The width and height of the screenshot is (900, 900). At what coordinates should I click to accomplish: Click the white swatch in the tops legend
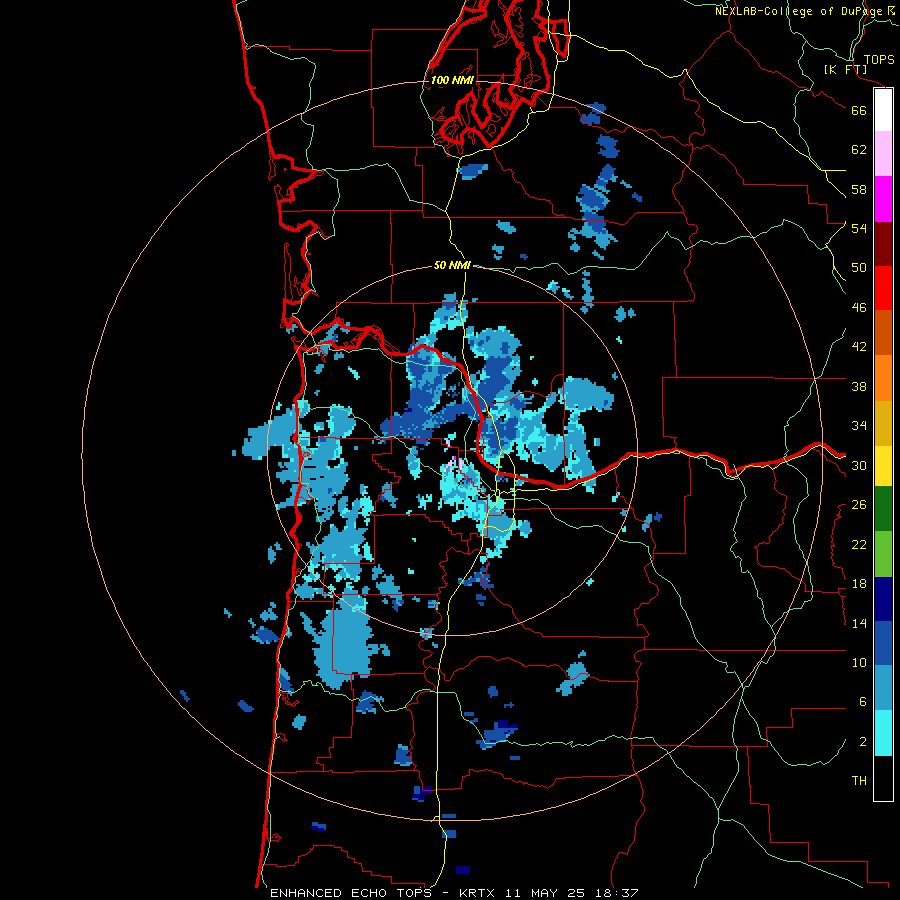pos(883,110)
